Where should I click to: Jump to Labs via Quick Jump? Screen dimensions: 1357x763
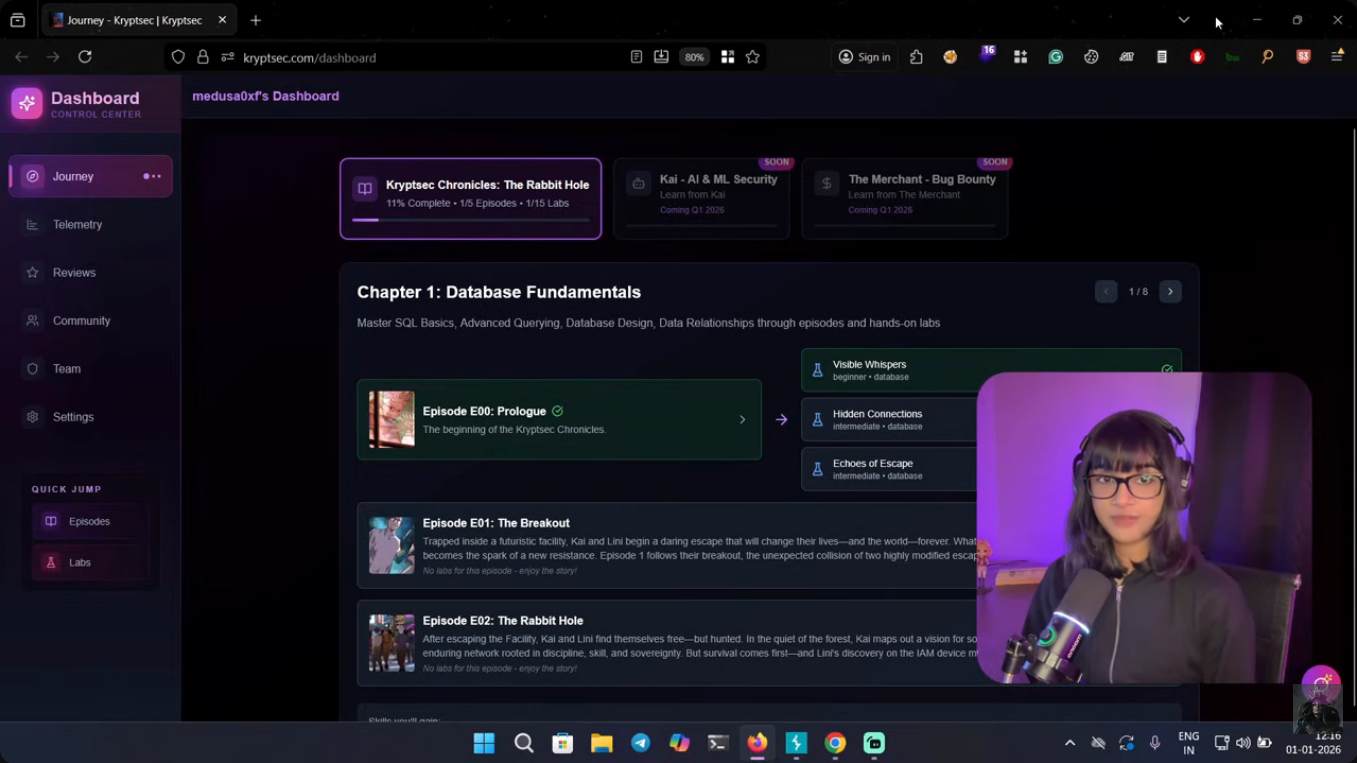[x=79, y=563]
